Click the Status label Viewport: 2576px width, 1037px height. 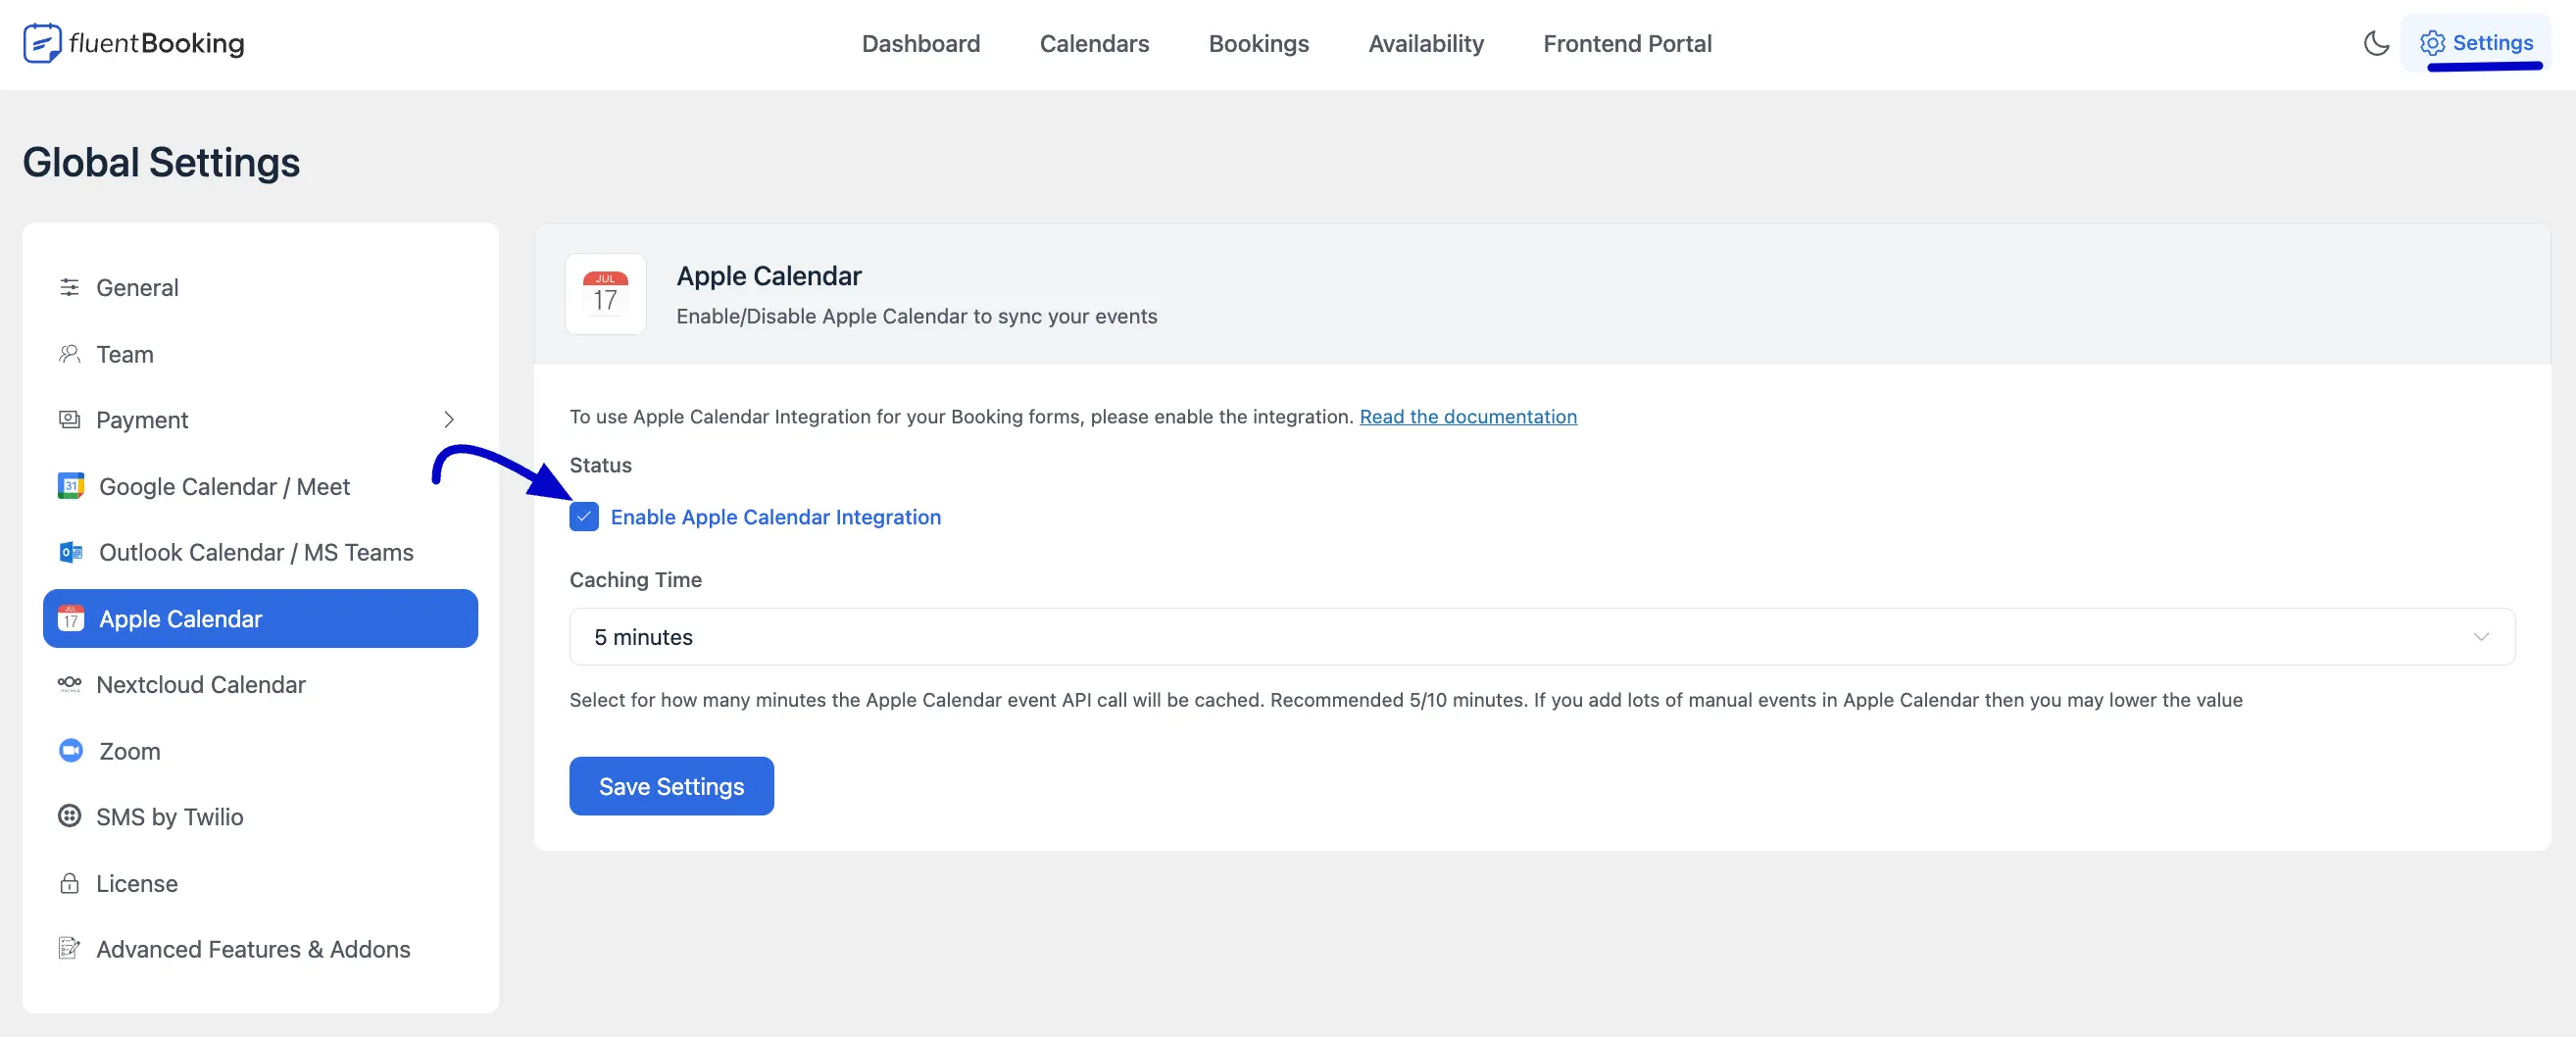(x=600, y=465)
